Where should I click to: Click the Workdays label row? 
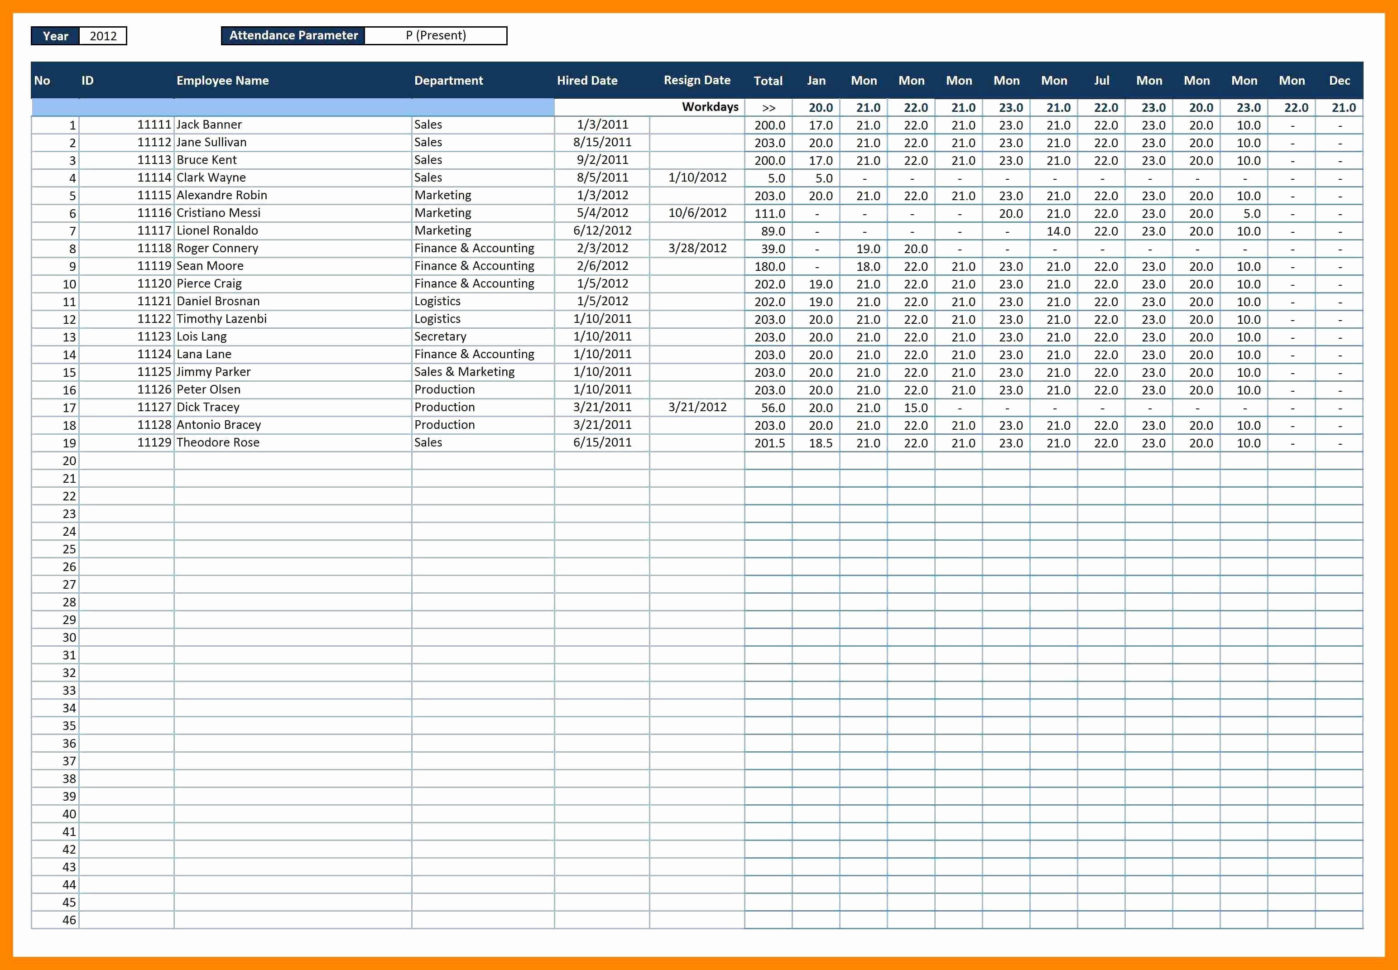click(x=709, y=106)
